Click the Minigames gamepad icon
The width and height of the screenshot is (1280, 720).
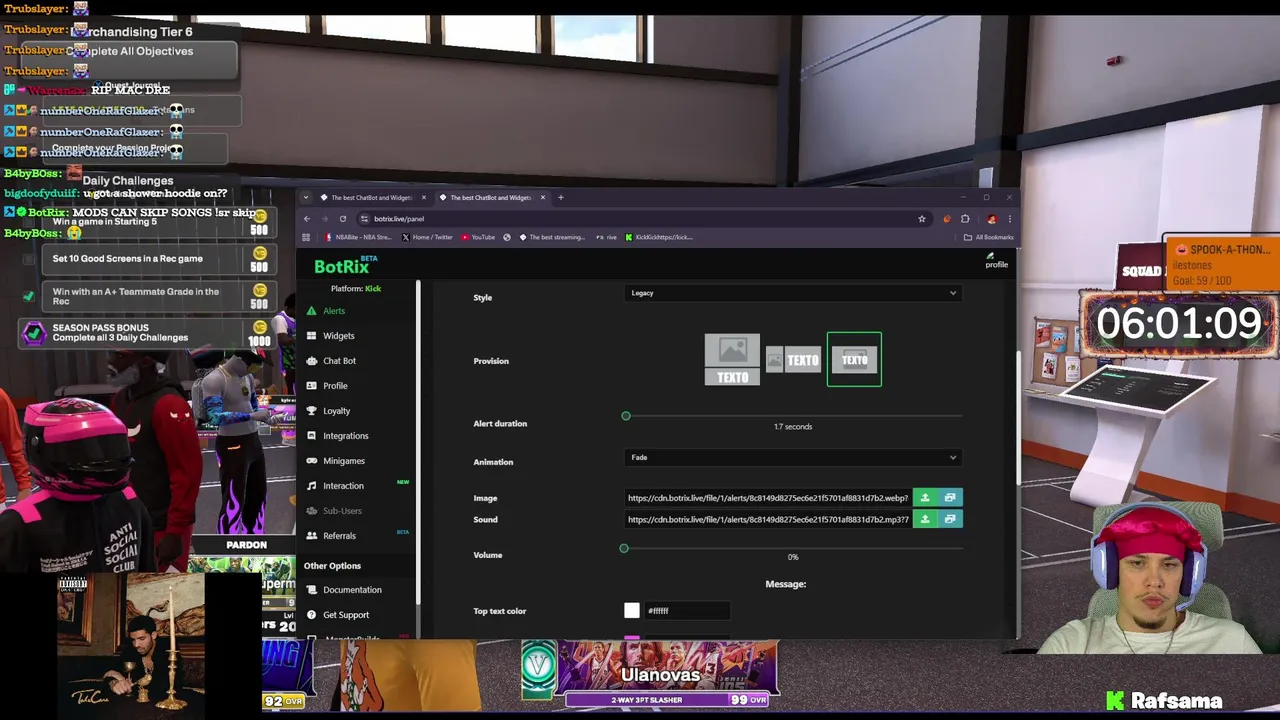click(x=312, y=461)
